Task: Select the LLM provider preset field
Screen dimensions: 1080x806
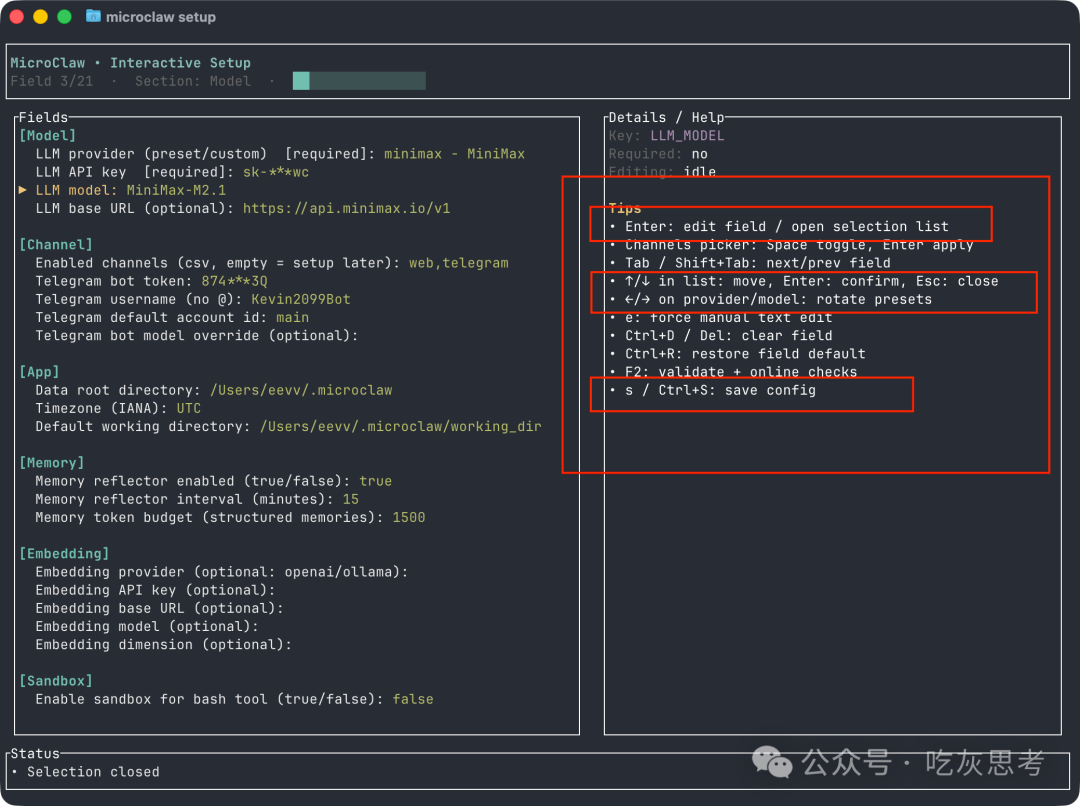Action: (280, 154)
